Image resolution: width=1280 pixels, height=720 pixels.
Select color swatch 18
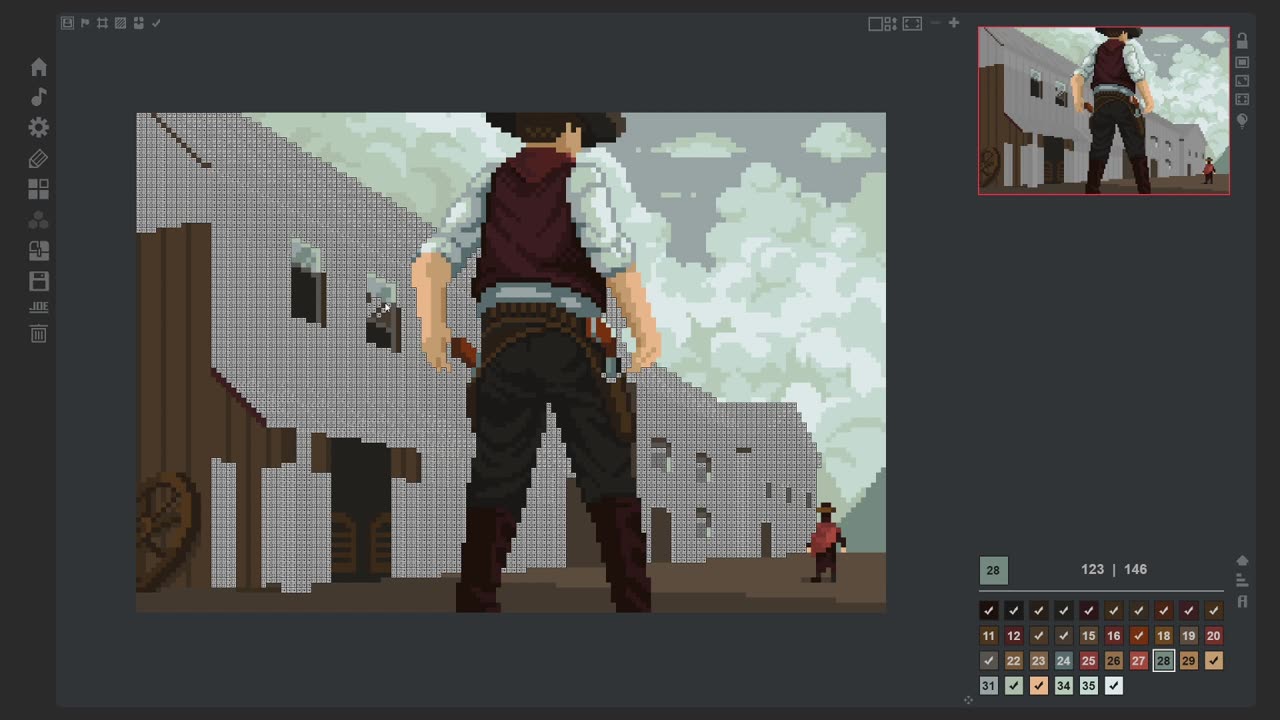pyautogui.click(x=1163, y=635)
